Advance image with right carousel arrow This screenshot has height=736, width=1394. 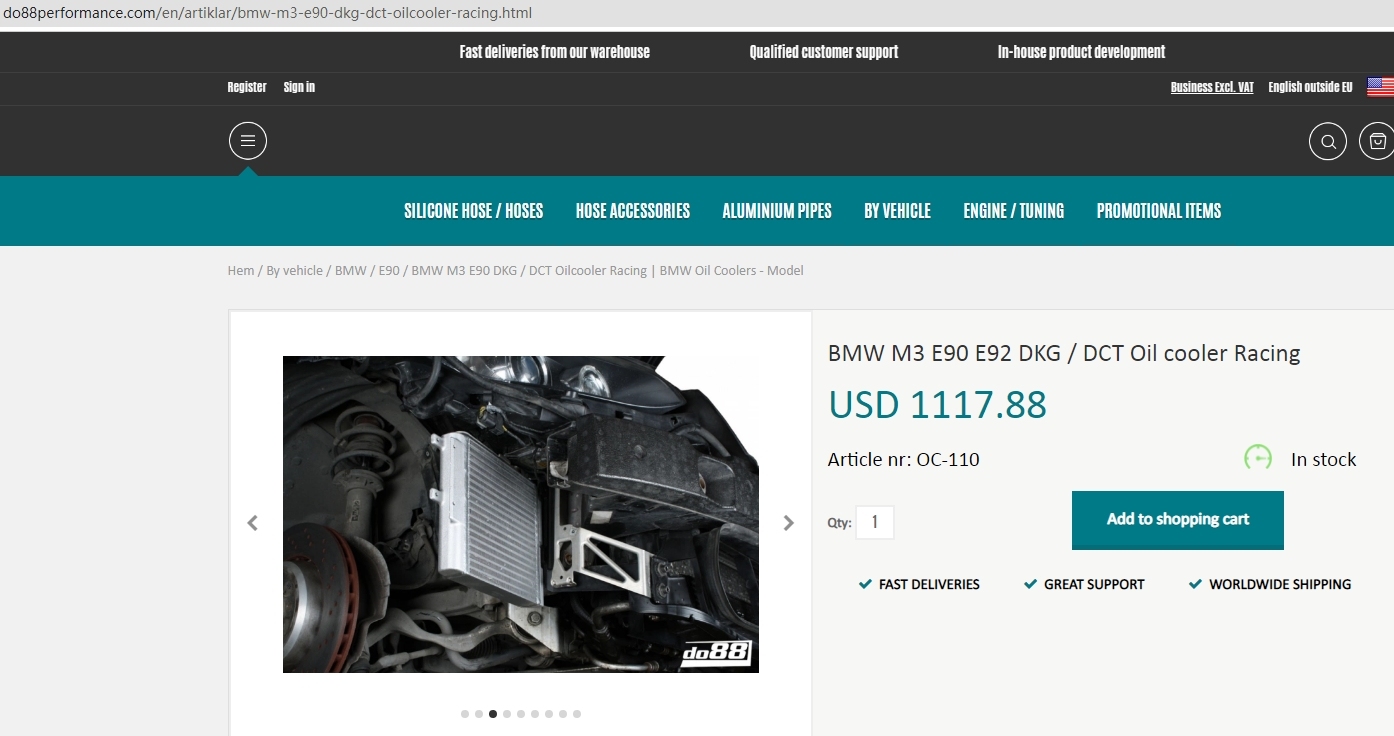pos(789,522)
